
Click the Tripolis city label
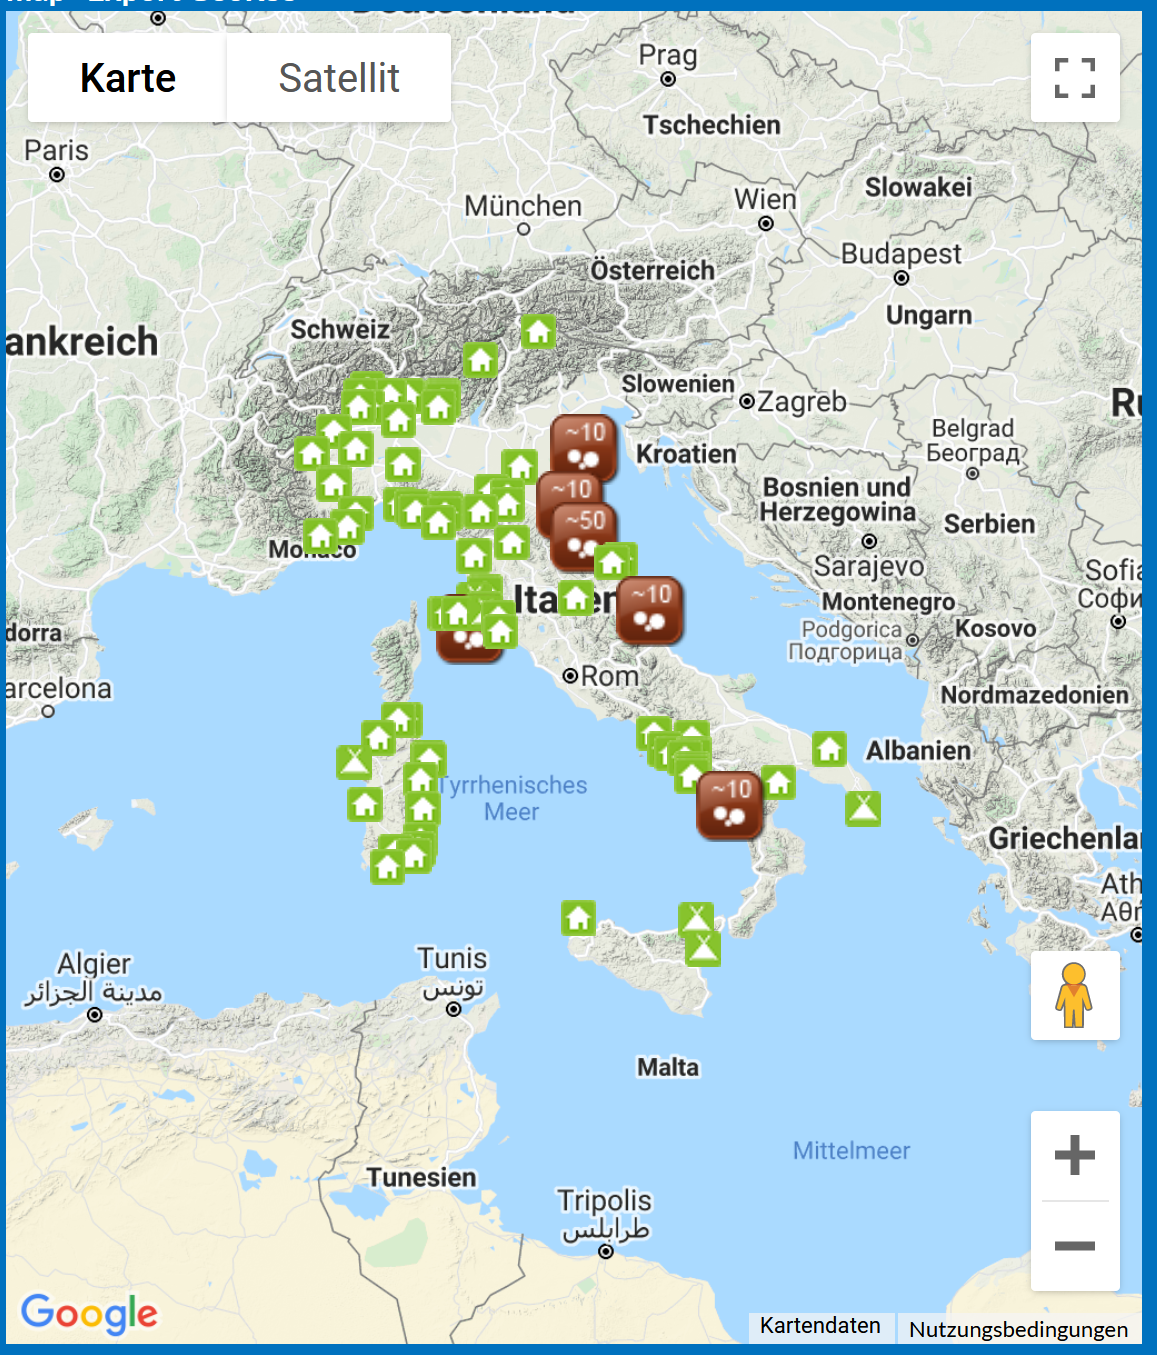[604, 1200]
